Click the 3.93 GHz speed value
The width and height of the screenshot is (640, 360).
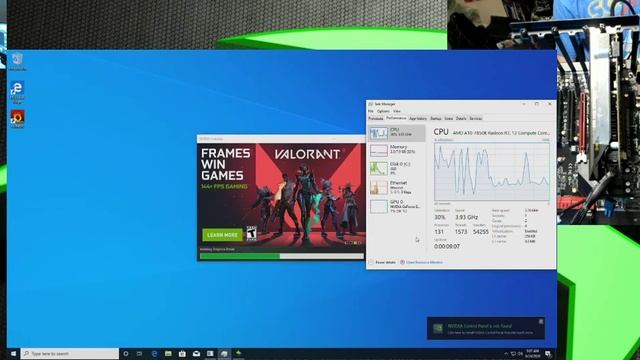[467, 217]
